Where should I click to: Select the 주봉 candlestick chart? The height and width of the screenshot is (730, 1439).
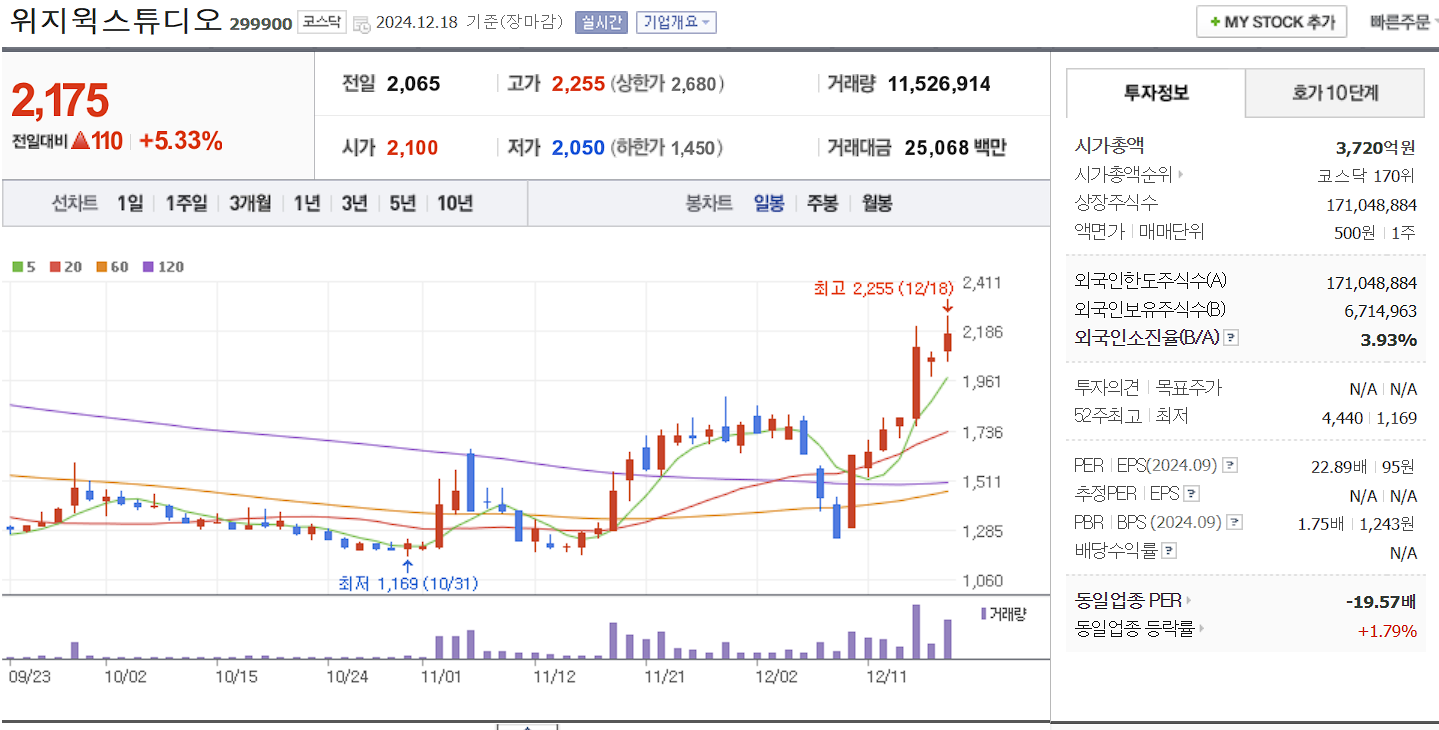[x=822, y=204]
